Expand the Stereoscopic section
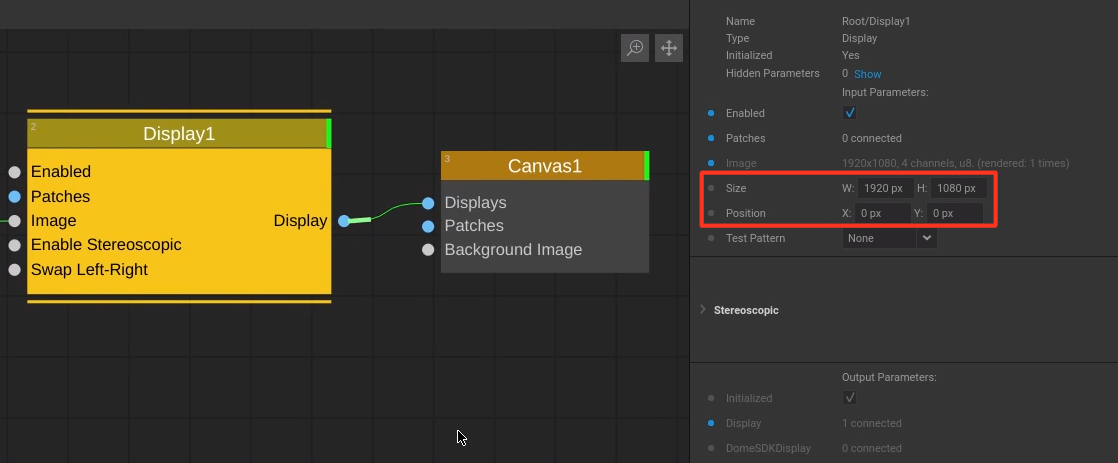This screenshot has height=463, width=1118. 703,310
